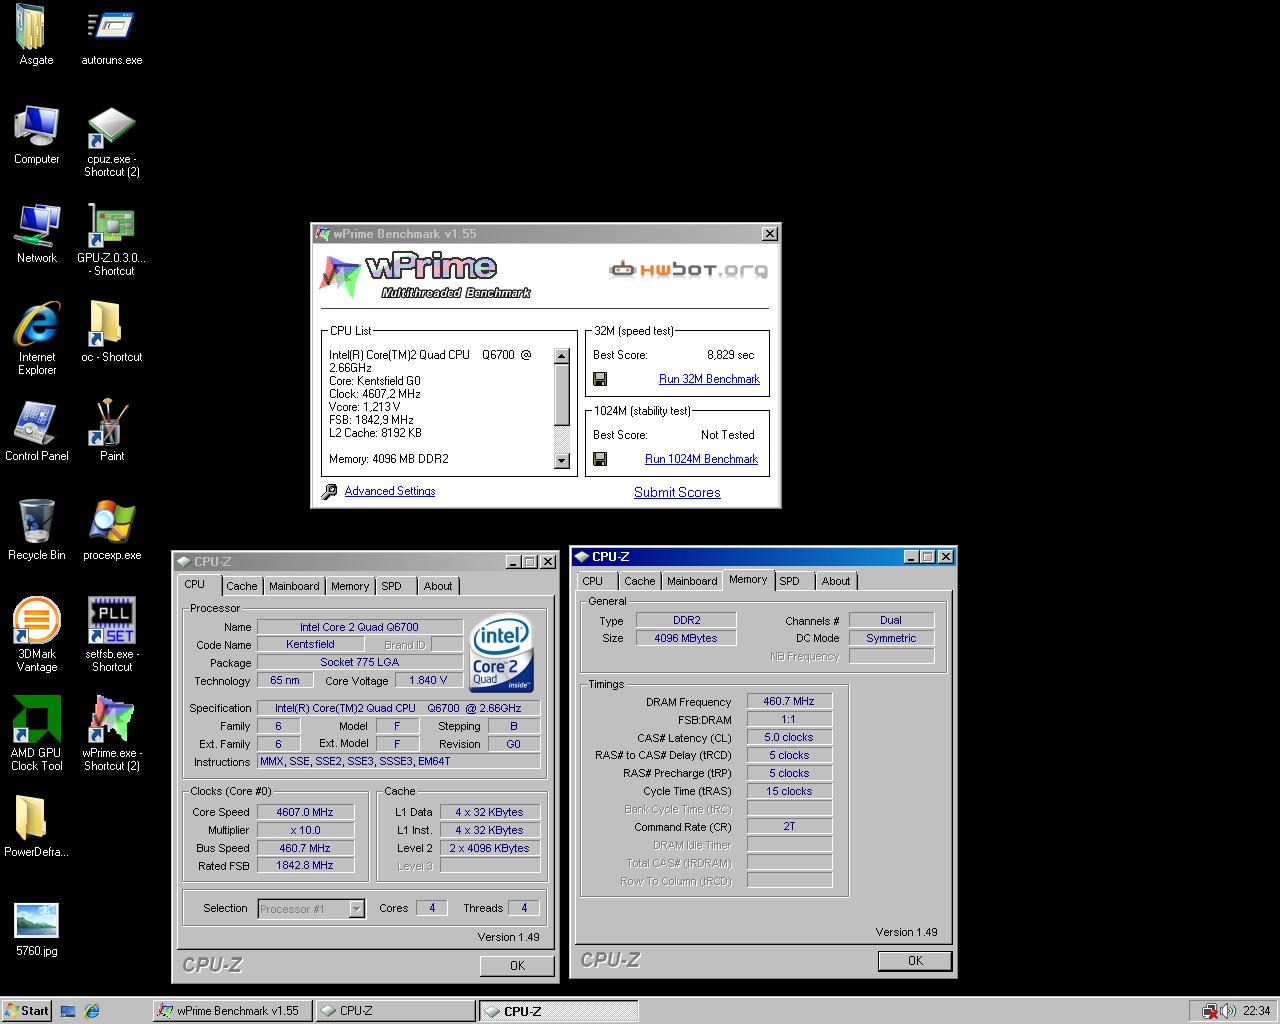Click the down arrow in the CPU List scrollbar
This screenshot has height=1024, width=1280.
(x=561, y=461)
